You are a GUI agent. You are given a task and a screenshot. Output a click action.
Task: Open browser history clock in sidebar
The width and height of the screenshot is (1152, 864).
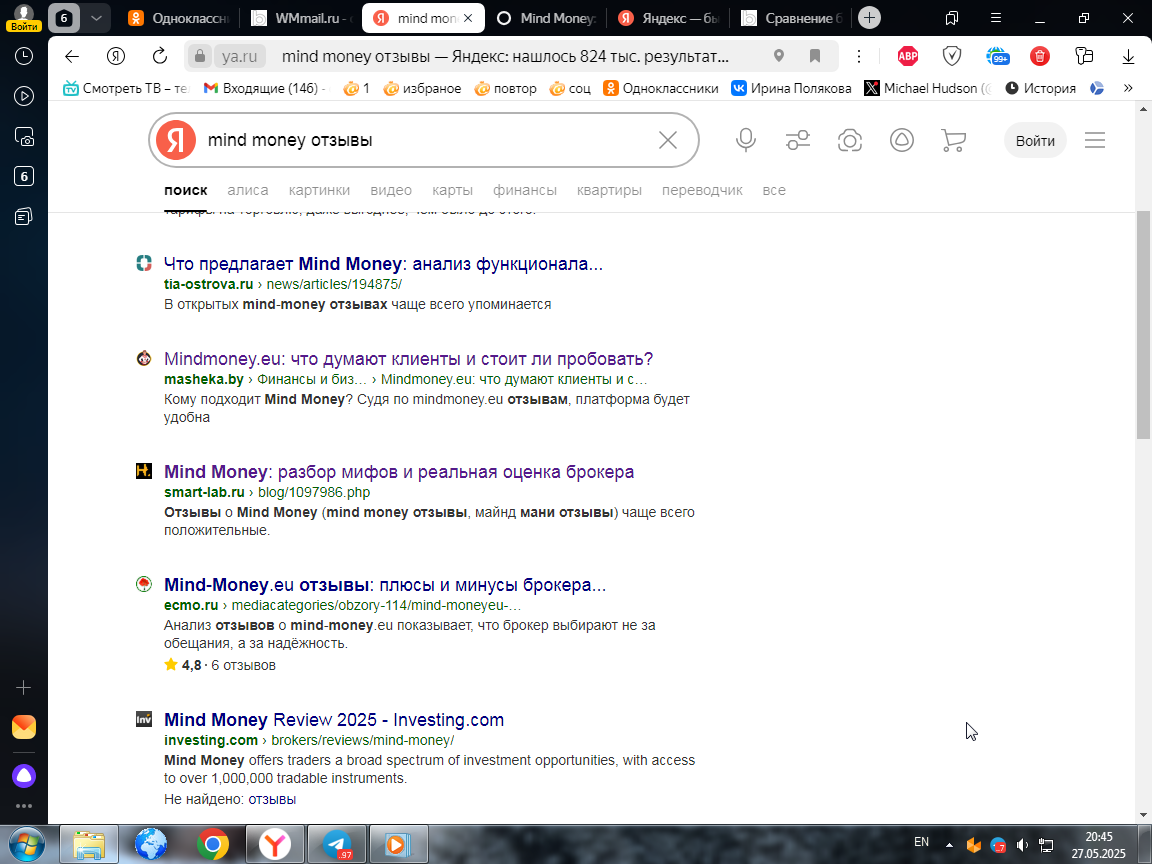point(24,56)
